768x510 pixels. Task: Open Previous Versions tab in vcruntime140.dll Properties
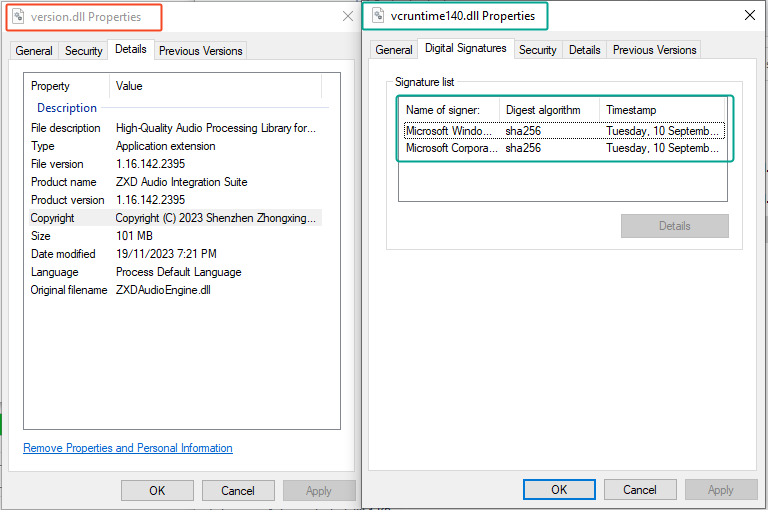point(654,50)
